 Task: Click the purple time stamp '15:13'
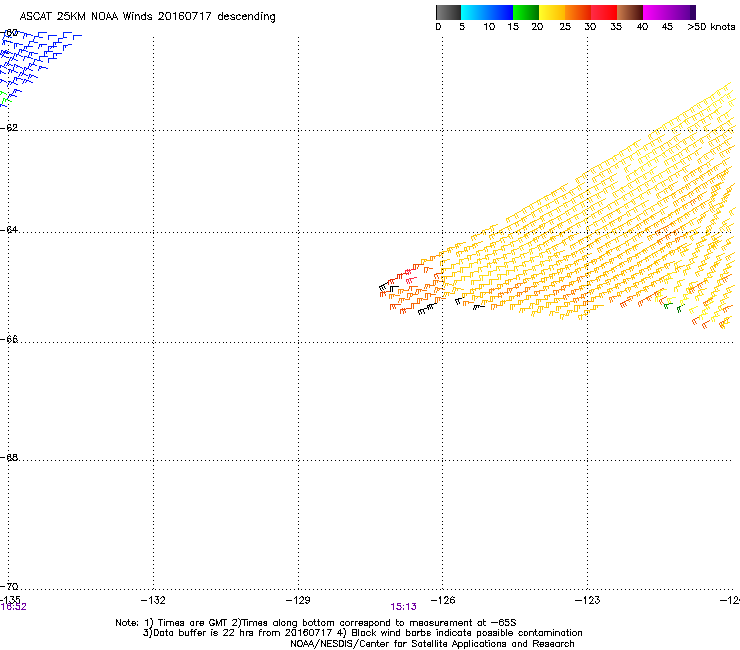(x=404, y=607)
